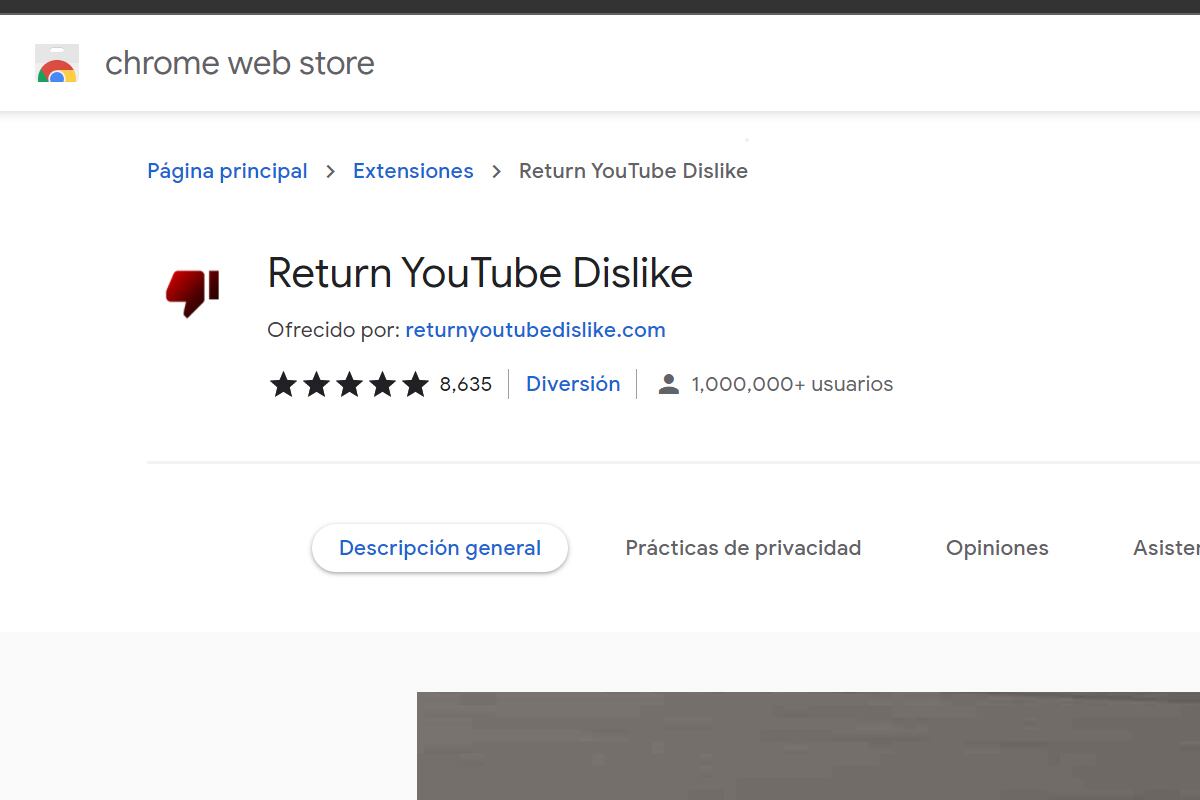This screenshot has width=1200, height=800.
Task: Open the Asistencia tab
Action: point(1170,548)
